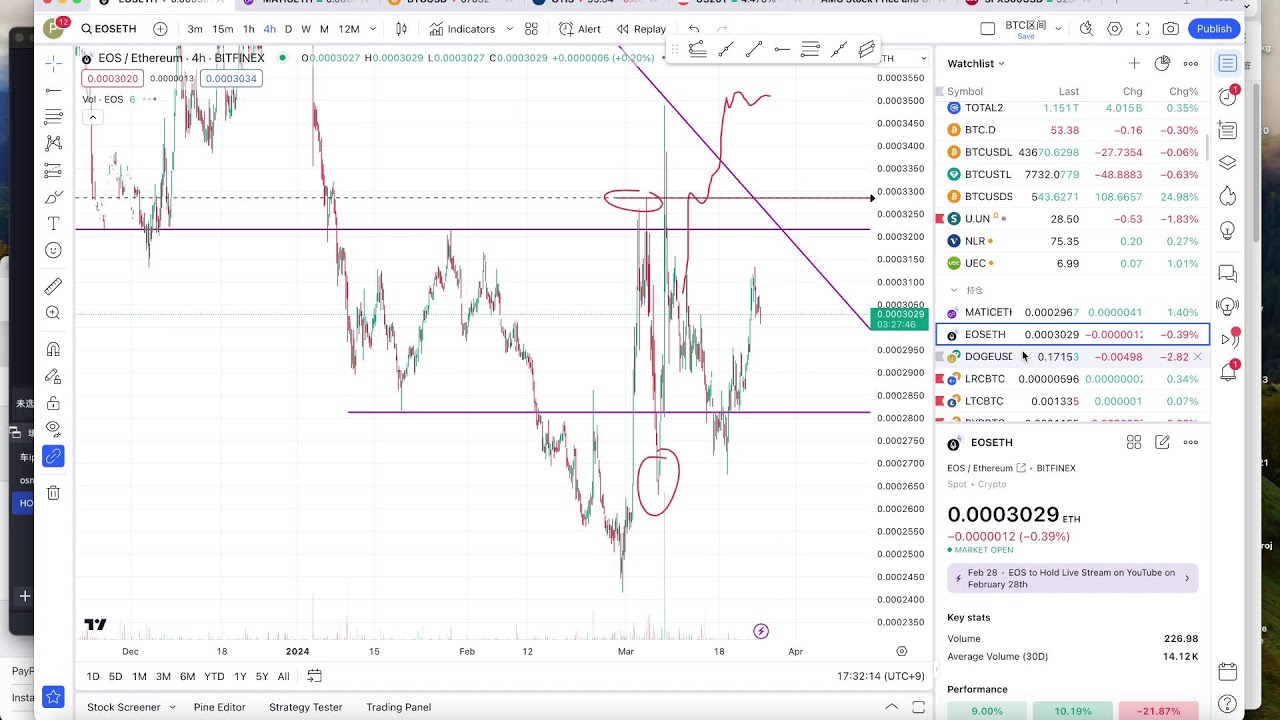Open the Watchlist panel in right sidebar
1280x720 pixels.
tap(1228, 64)
